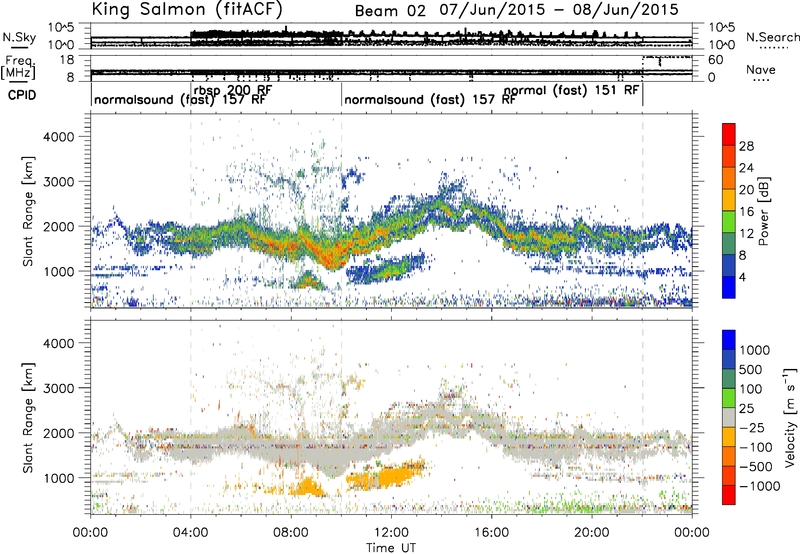Click the "Velocity [m s-1]" colorbar title
This screenshot has height=554, width=800.
coord(790,417)
